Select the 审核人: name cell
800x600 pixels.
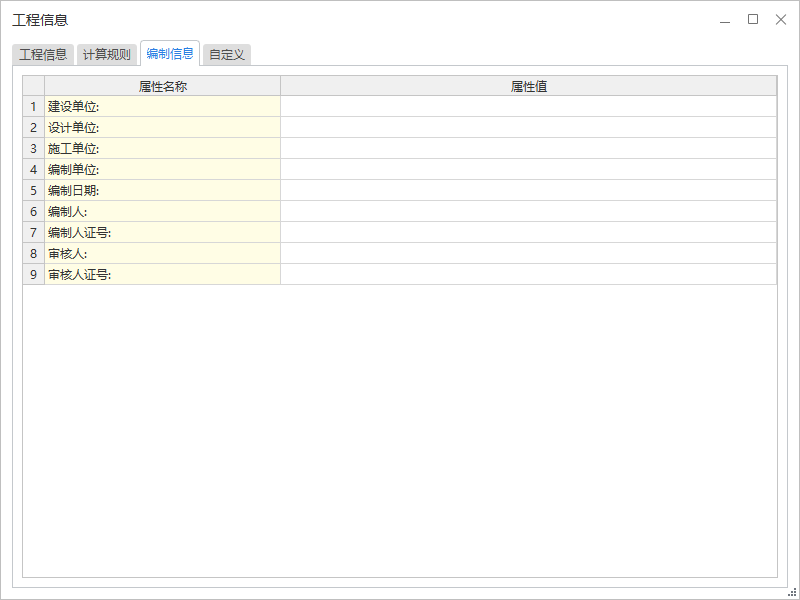pos(162,253)
